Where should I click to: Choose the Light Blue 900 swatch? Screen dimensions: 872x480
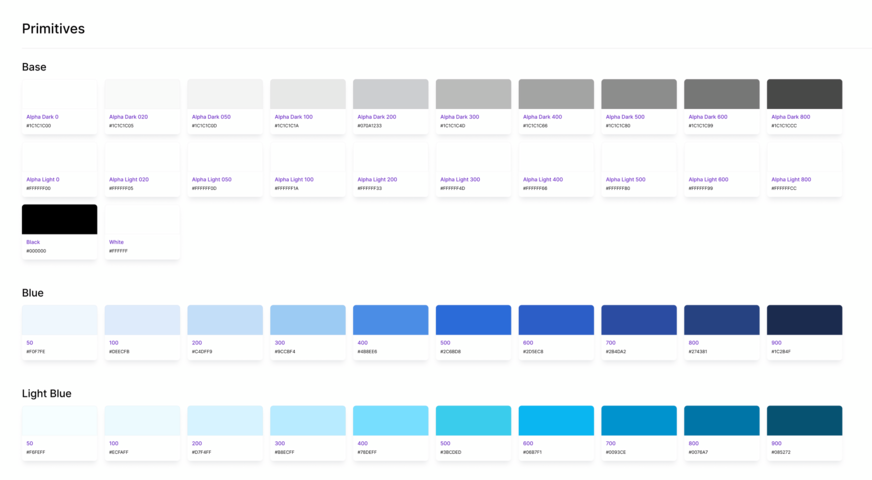[804, 420]
